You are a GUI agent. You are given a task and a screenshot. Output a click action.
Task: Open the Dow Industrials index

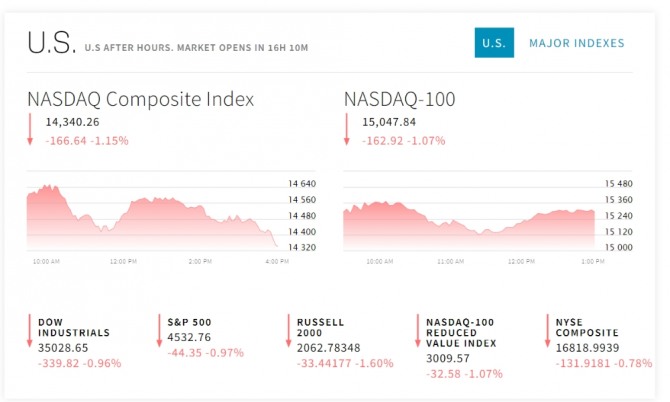click(x=74, y=327)
